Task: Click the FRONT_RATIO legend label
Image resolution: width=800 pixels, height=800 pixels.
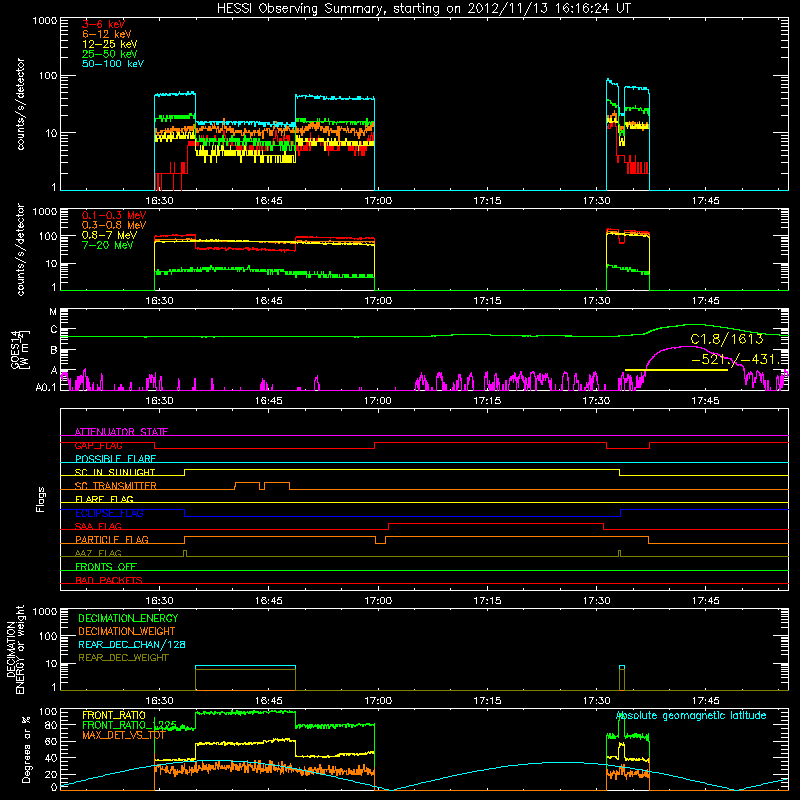Action: (114, 715)
